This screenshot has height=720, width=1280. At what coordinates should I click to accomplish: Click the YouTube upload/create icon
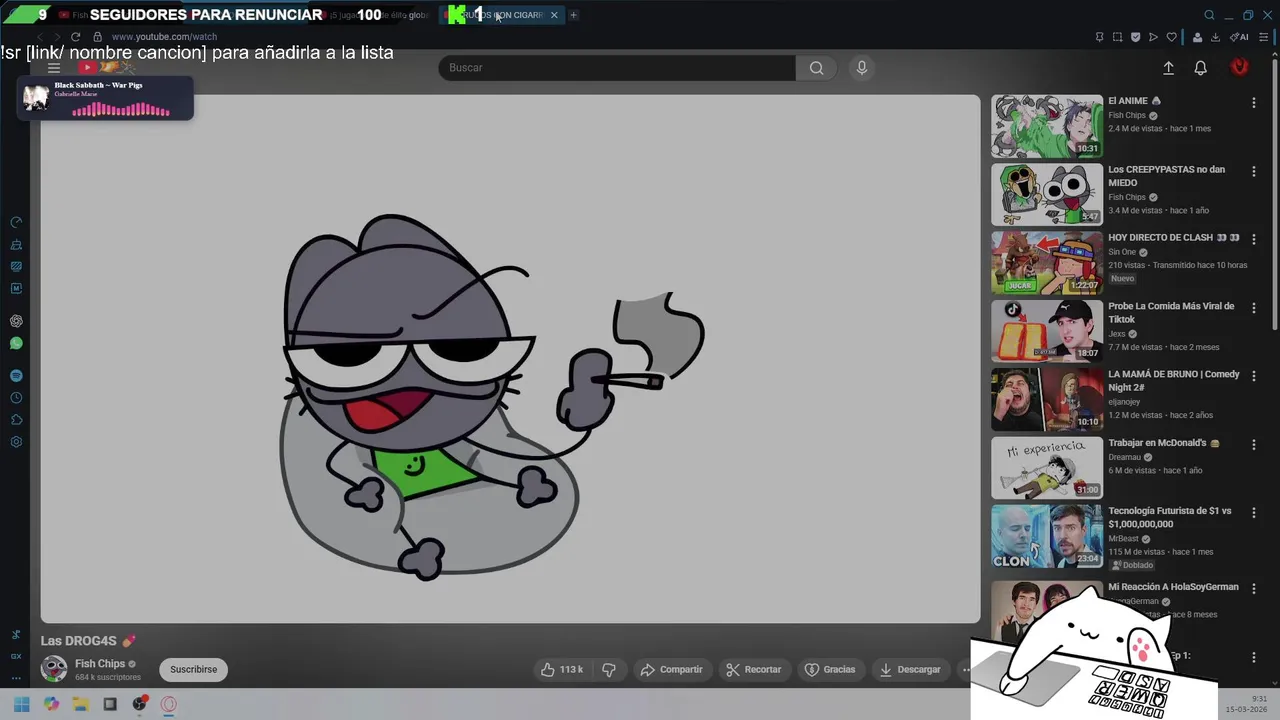coord(1168,68)
